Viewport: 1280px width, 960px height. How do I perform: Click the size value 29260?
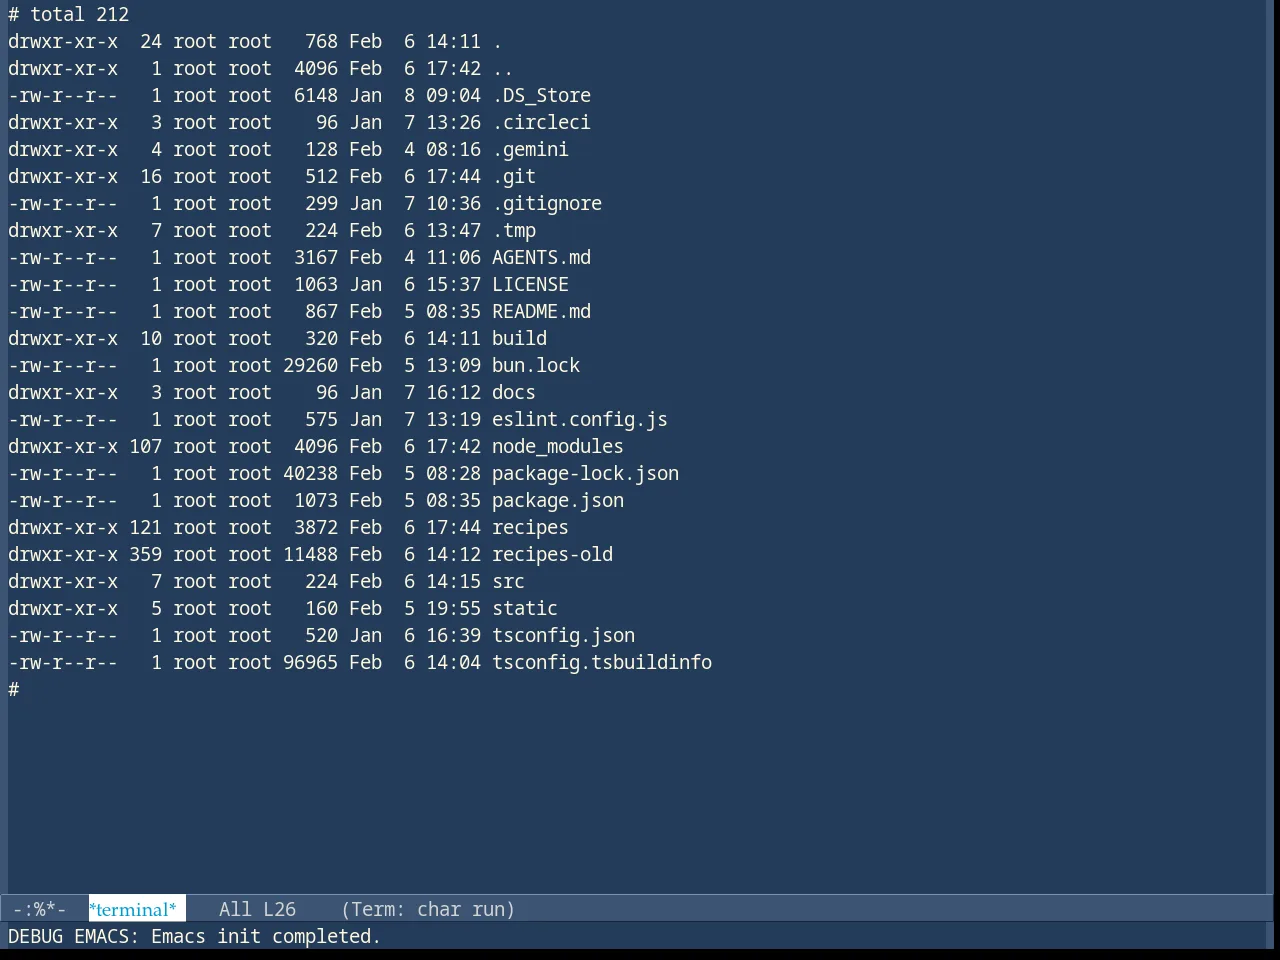(x=310, y=365)
